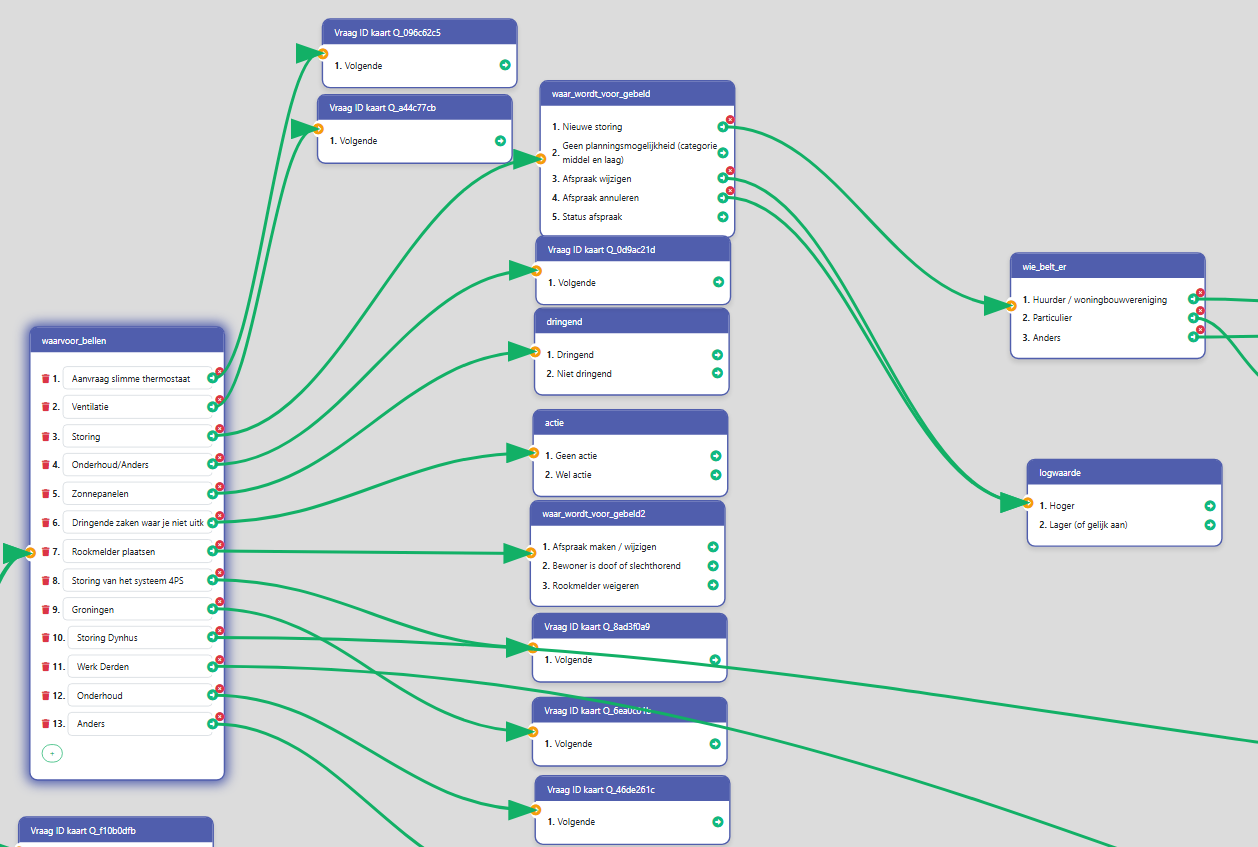Image resolution: width=1258 pixels, height=847 pixels.
Task: Delete the "Ventilatie" option with its trash icon
Action: 44,406
